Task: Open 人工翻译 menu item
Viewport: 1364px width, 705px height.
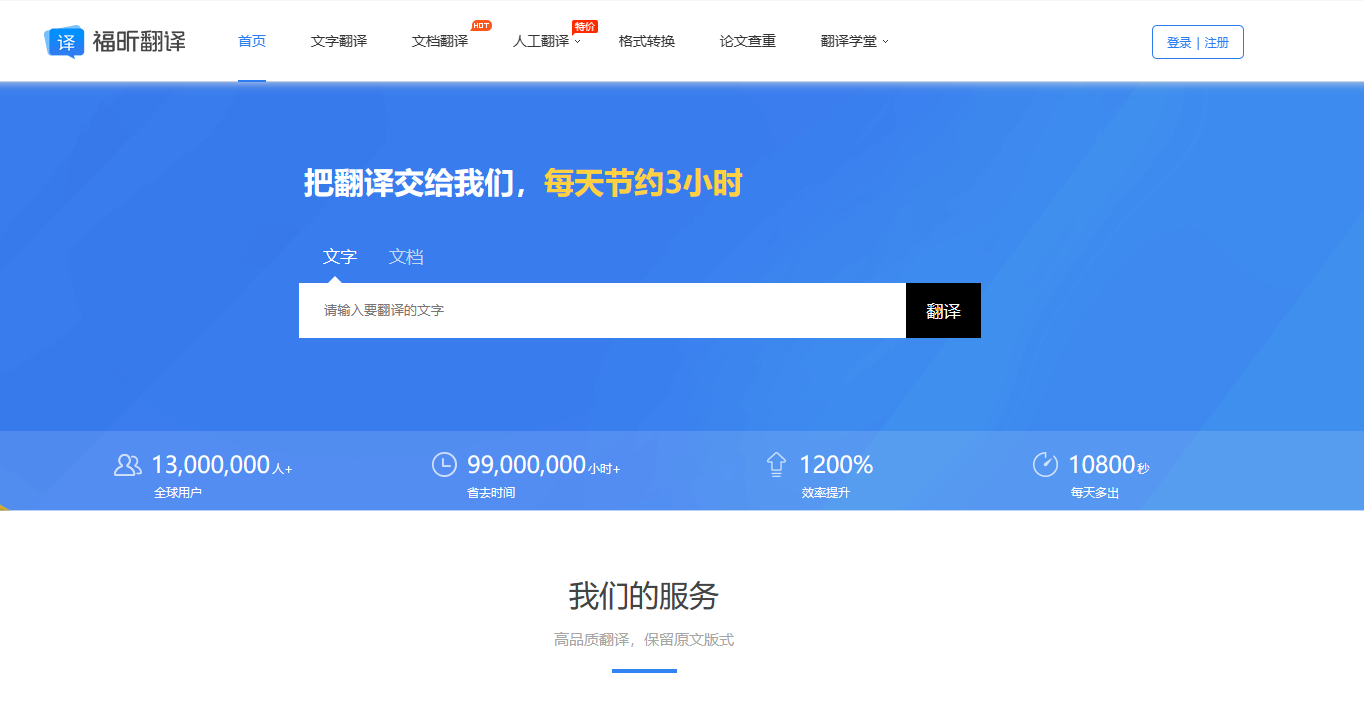Action: click(x=541, y=41)
